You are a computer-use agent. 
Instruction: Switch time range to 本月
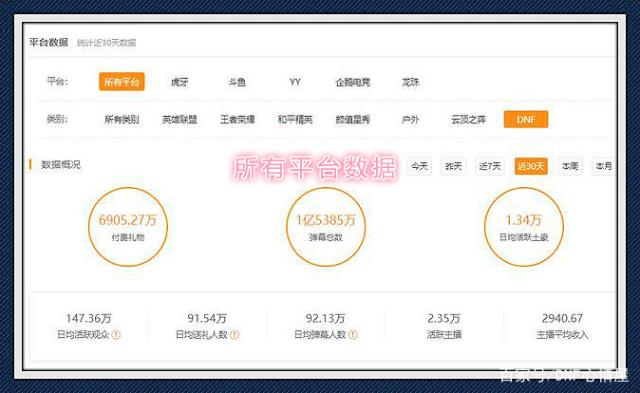click(x=604, y=166)
